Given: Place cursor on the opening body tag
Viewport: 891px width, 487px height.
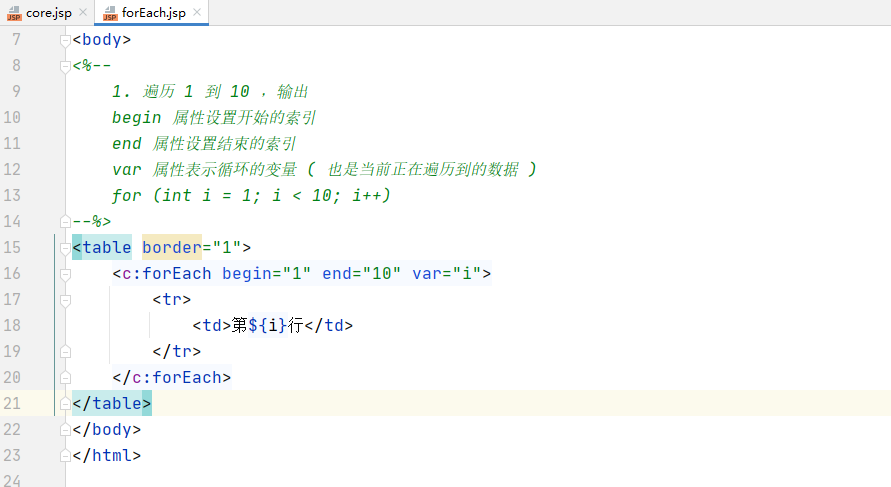Looking at the screenshot, I should 102,40.
